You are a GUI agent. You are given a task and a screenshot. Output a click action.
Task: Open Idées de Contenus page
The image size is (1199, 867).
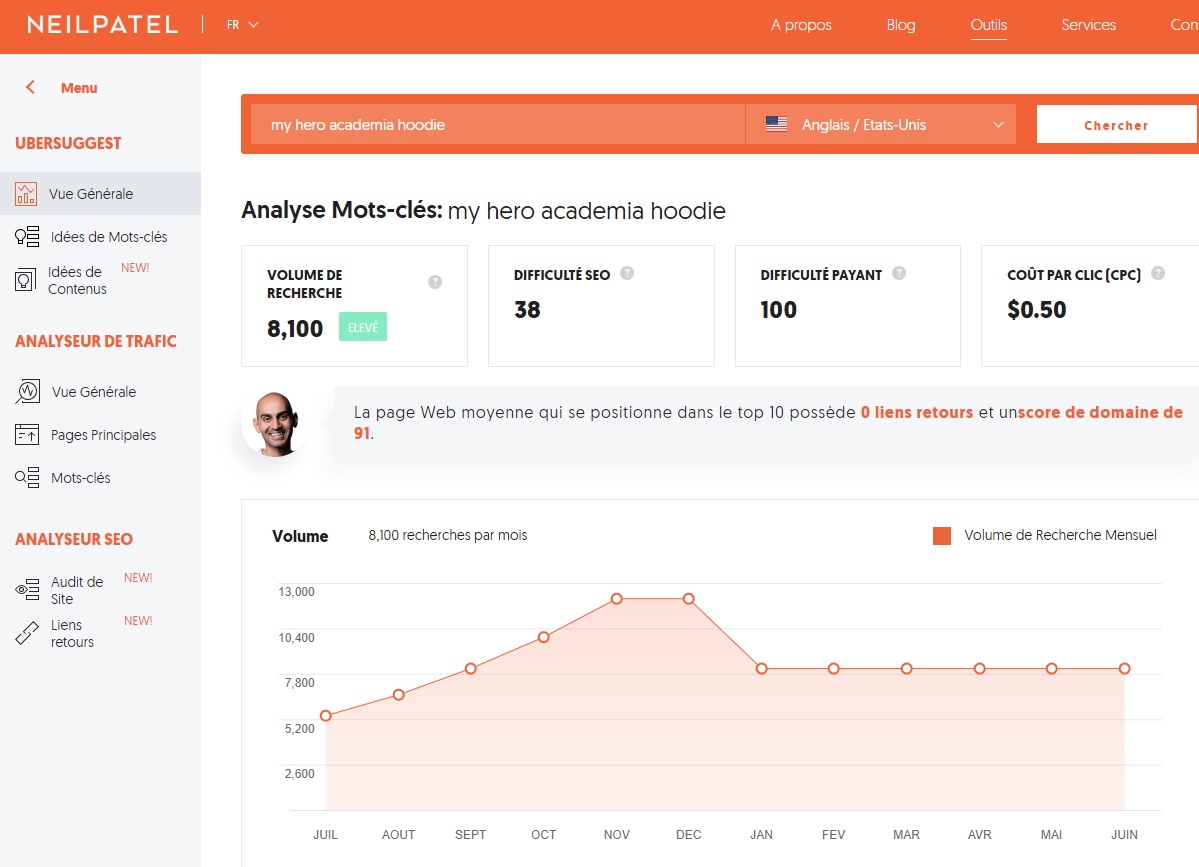(77, 281)
